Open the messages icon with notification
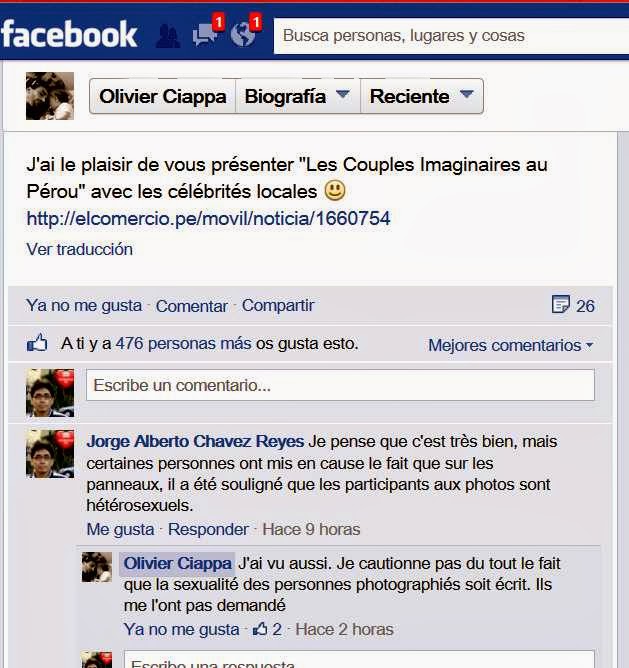The width and height of the screenshot is (629, 668). 208,32
